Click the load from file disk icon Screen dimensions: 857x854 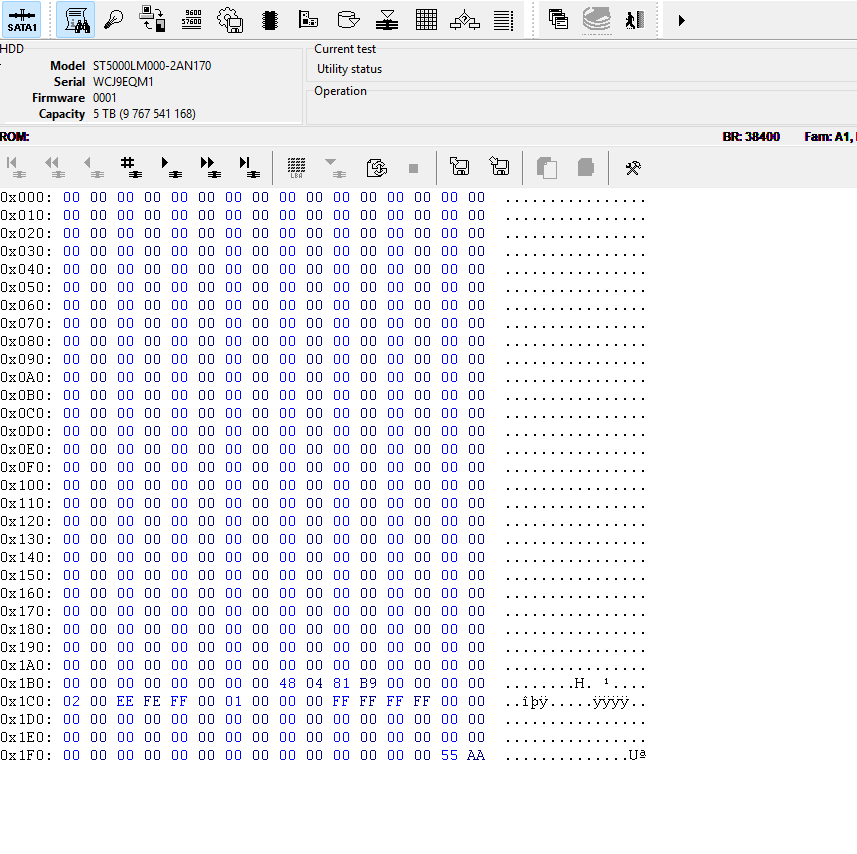pyautogui.click(x=460, y=167)
